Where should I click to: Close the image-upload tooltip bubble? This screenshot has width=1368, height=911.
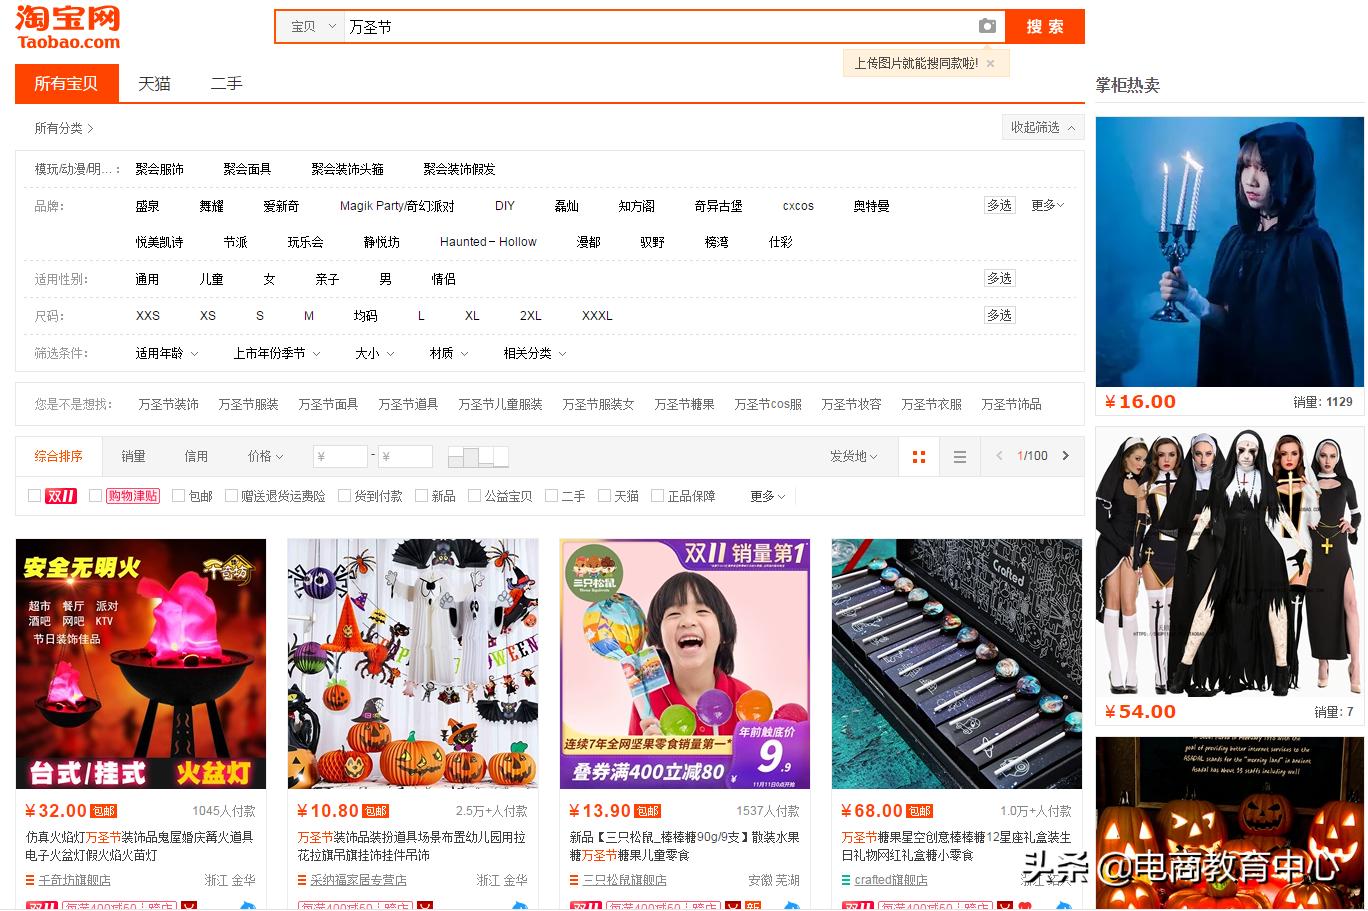(990, 63)
